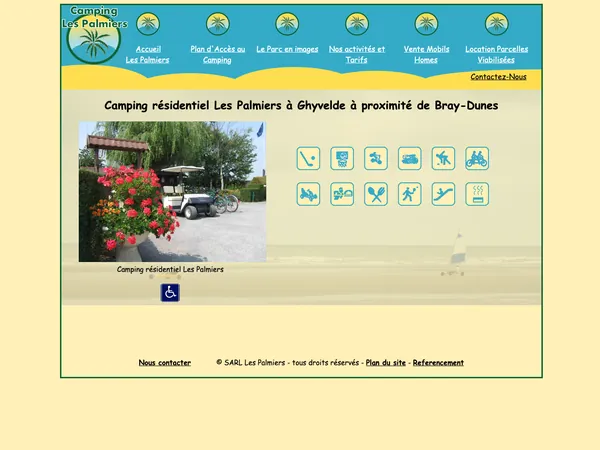Click the bumper boat activity icon

point(409,158)
